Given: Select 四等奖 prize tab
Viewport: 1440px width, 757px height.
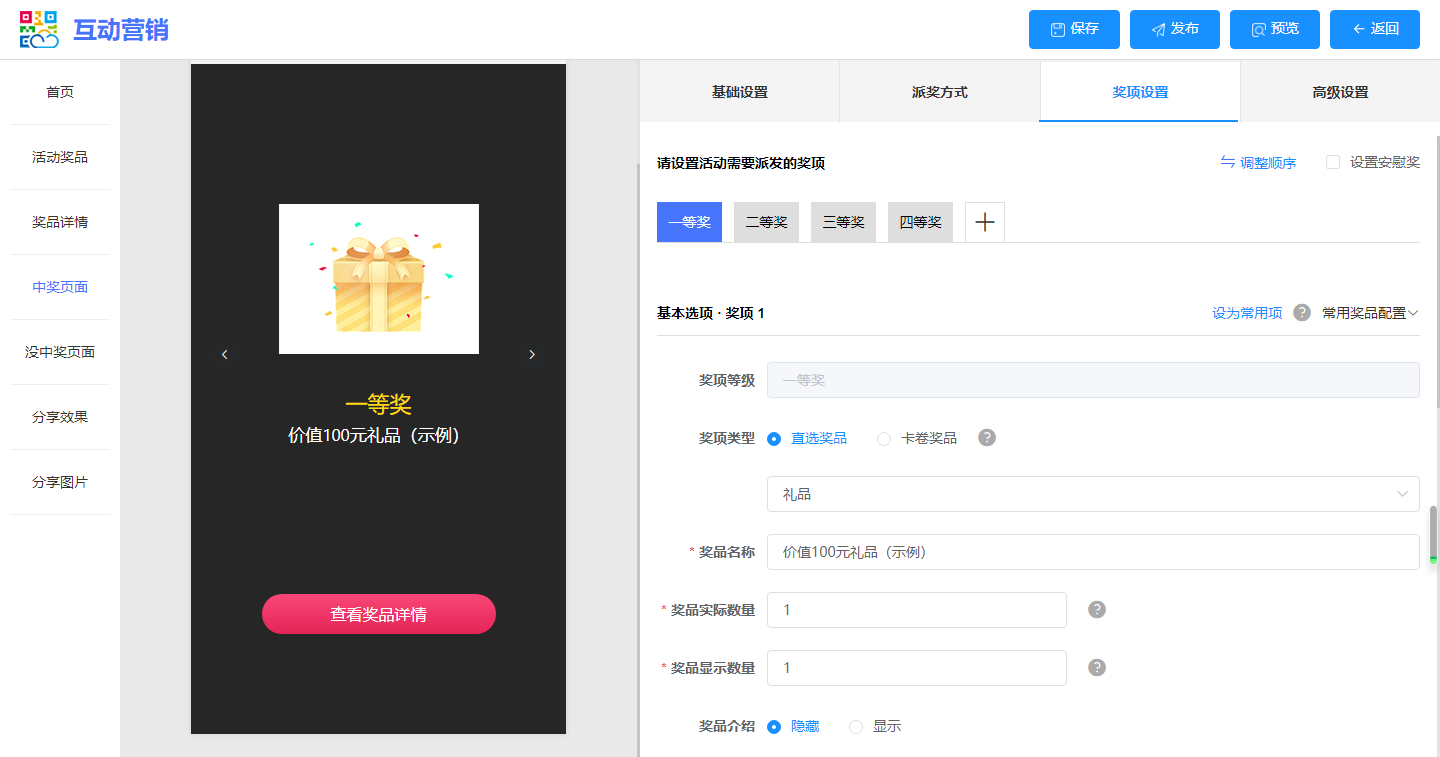Looking at the screenshot, I should coord(920,222).
